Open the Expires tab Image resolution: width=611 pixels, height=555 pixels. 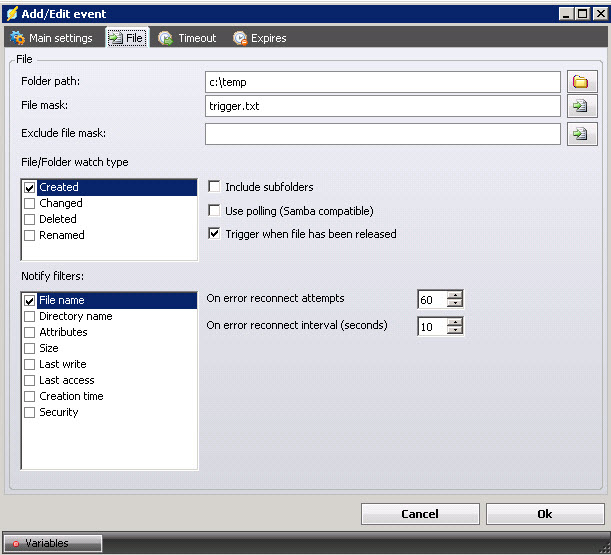260,38
